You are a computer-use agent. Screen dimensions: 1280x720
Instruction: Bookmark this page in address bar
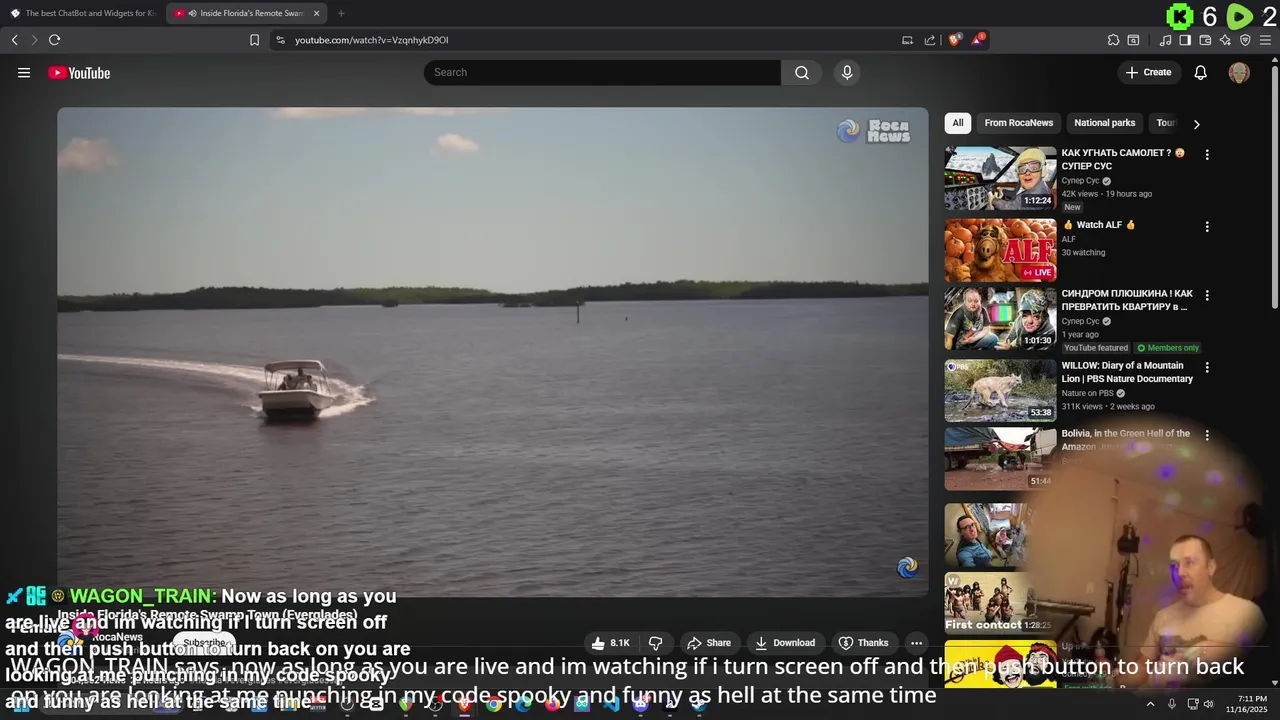pos(254,40)
